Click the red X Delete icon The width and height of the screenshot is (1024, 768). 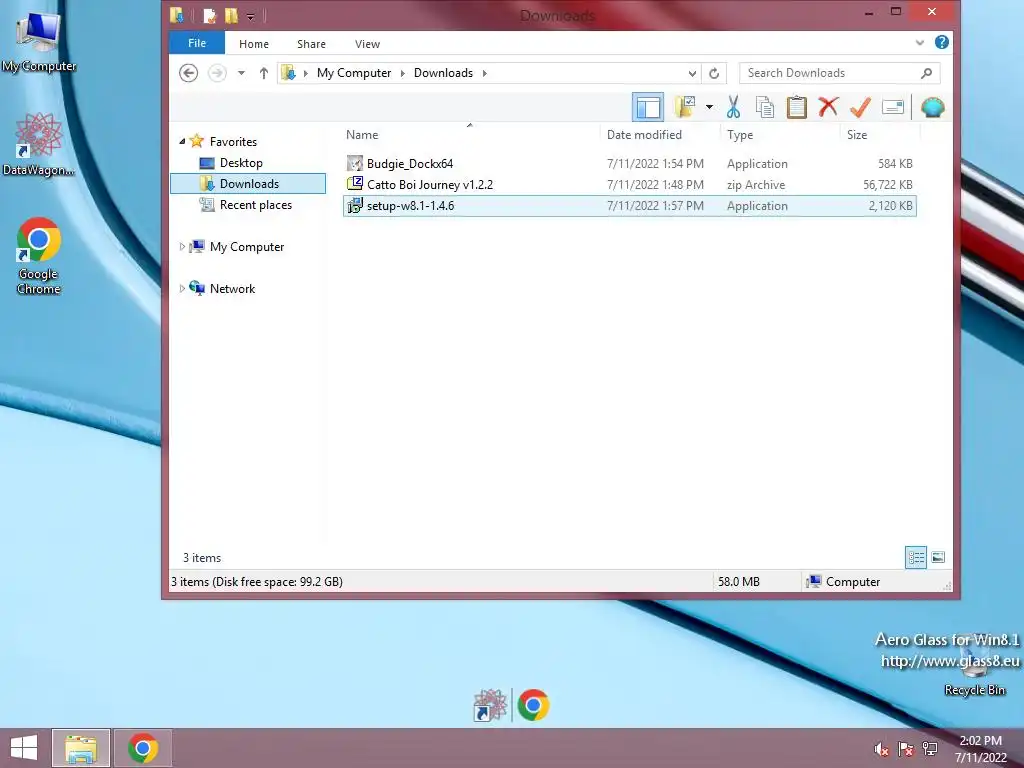[x=828, y=106]
